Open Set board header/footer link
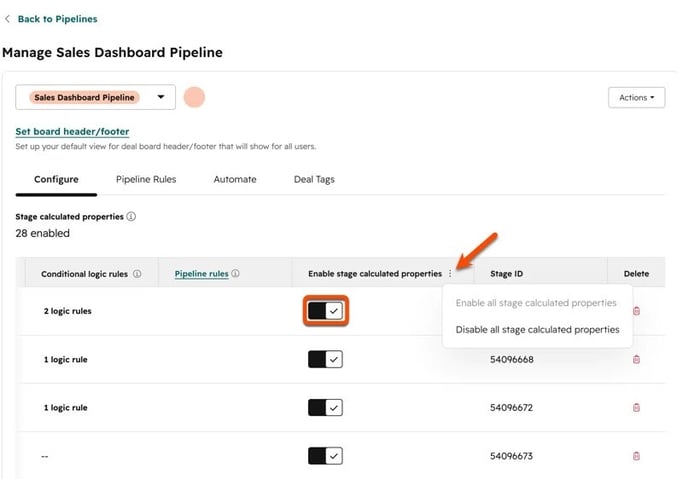This screenshot has width=677, height=479. (x=72, y=131)
